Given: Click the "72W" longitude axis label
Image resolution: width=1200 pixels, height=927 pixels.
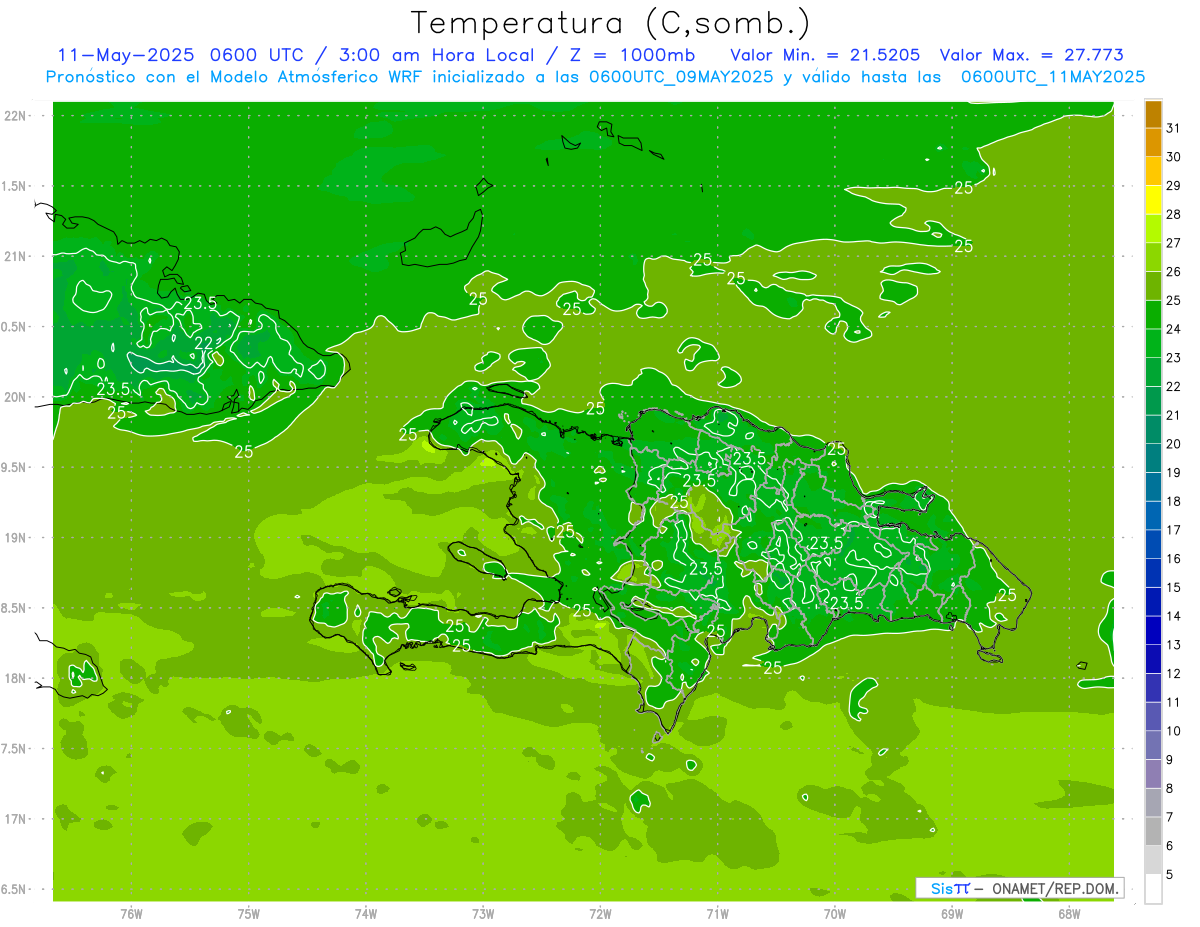Looking at the screenshot, I should click(600, 914).
